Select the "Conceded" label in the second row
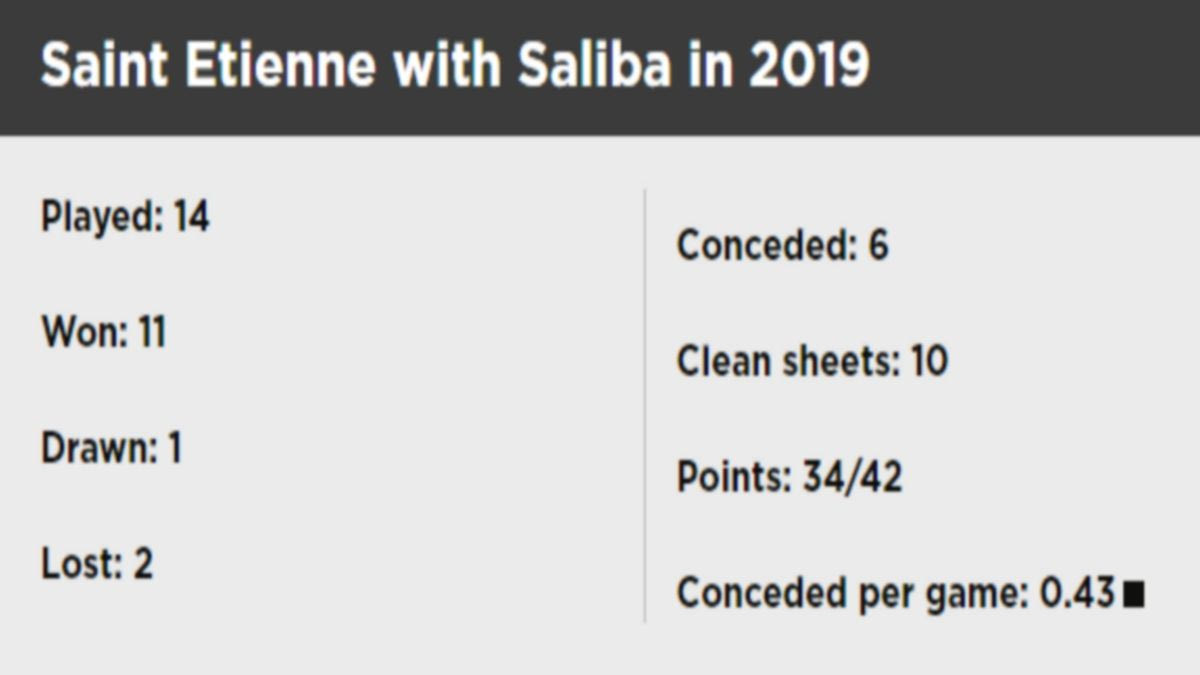 click(x=766, y=246)
